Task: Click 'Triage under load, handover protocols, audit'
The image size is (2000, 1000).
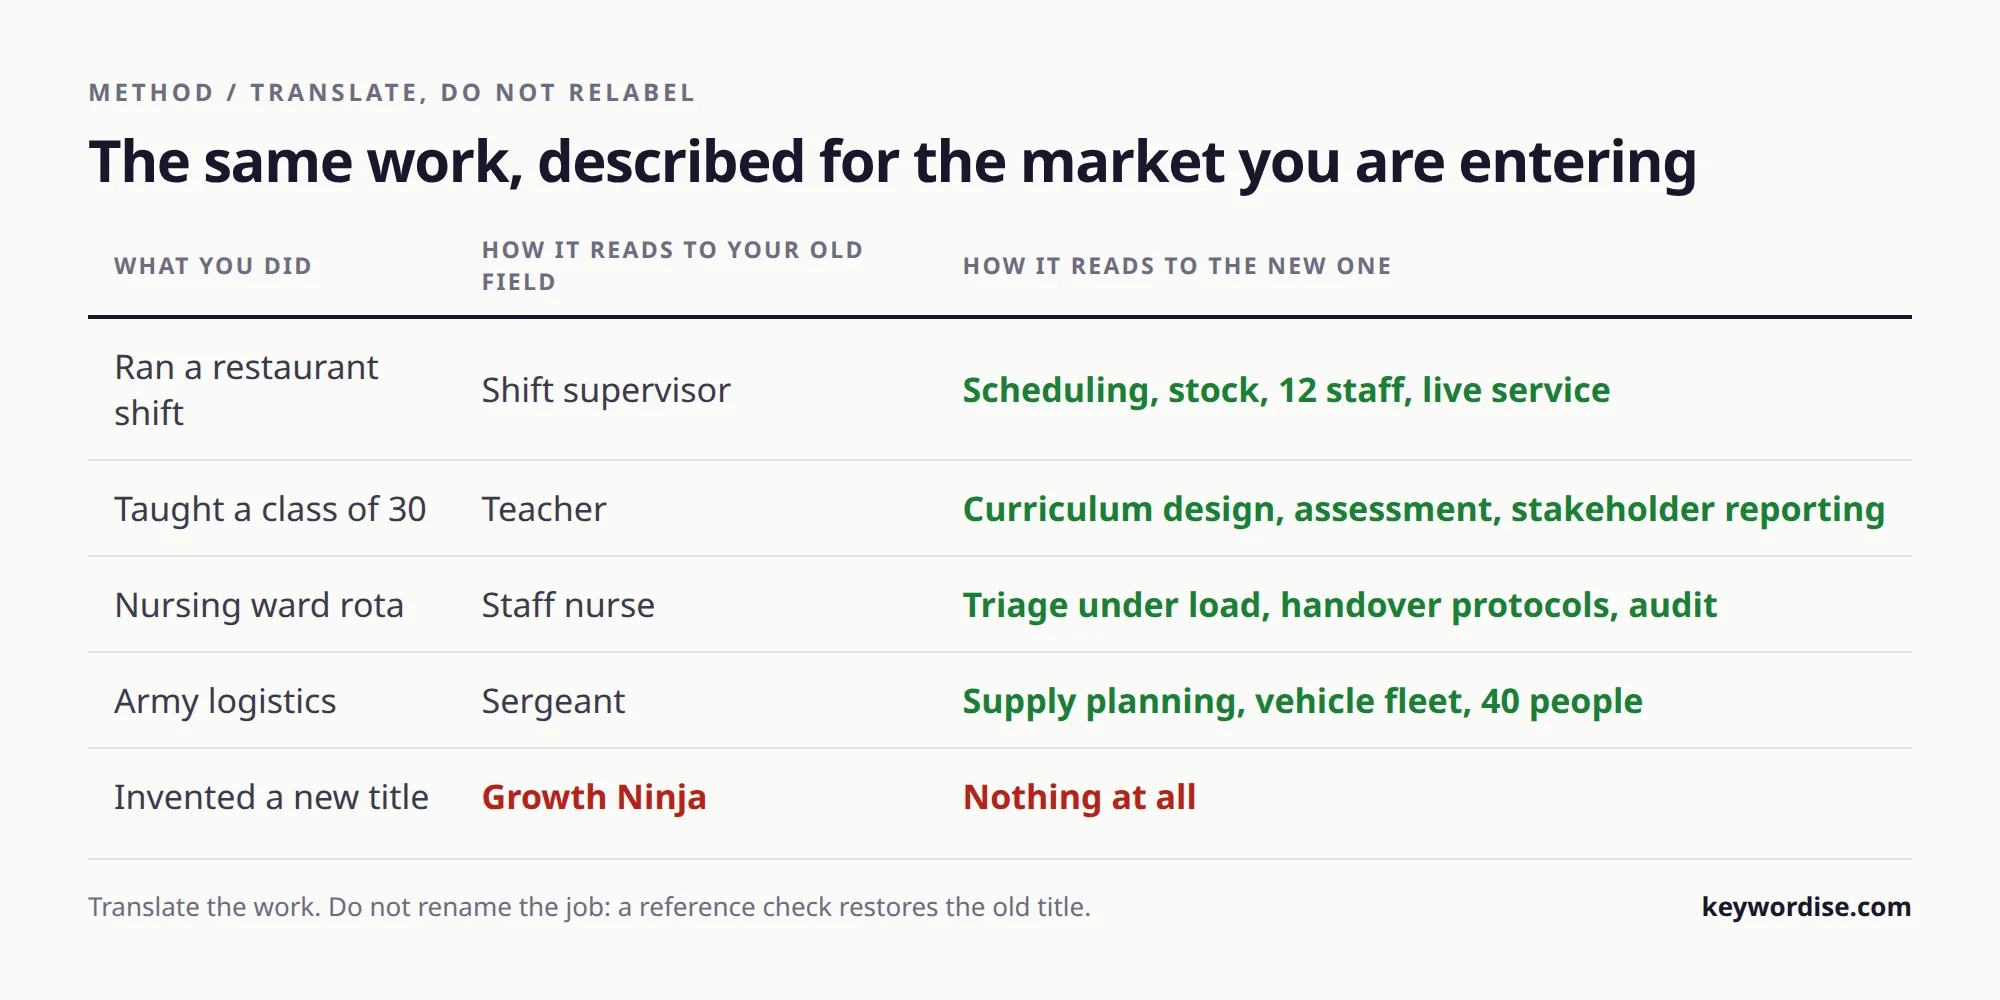Action: 1339,605
